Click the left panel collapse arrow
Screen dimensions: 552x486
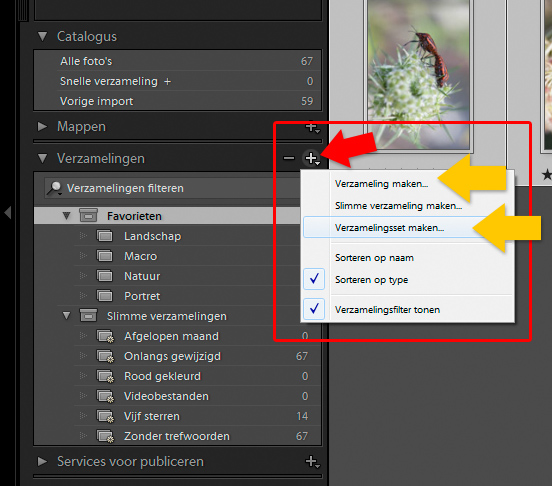click(x=8, y=213)
